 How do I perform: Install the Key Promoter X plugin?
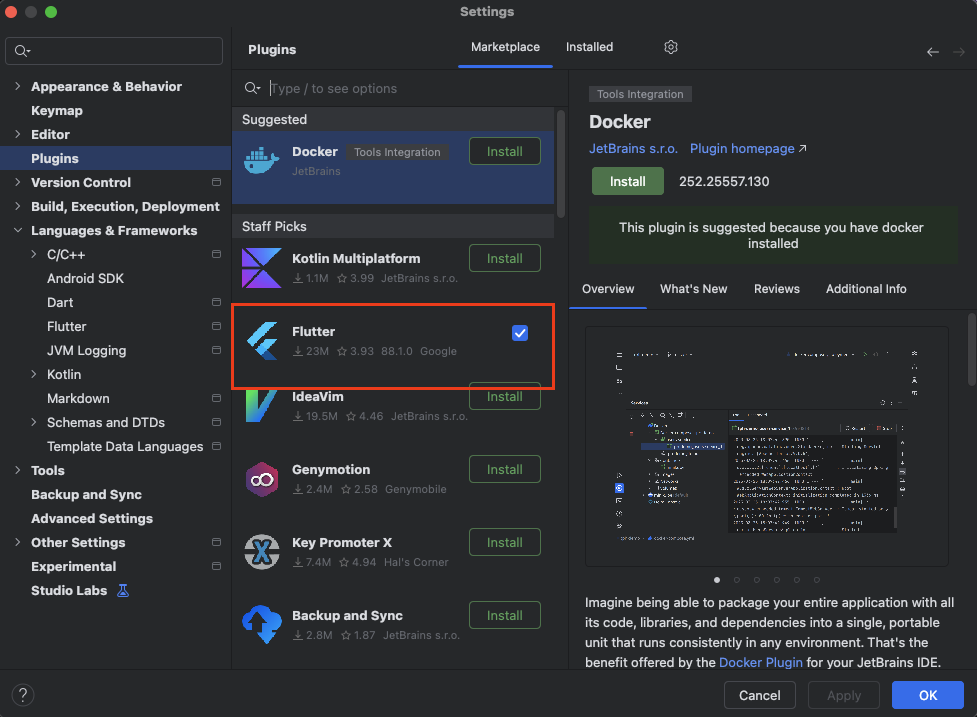(505, 543)
